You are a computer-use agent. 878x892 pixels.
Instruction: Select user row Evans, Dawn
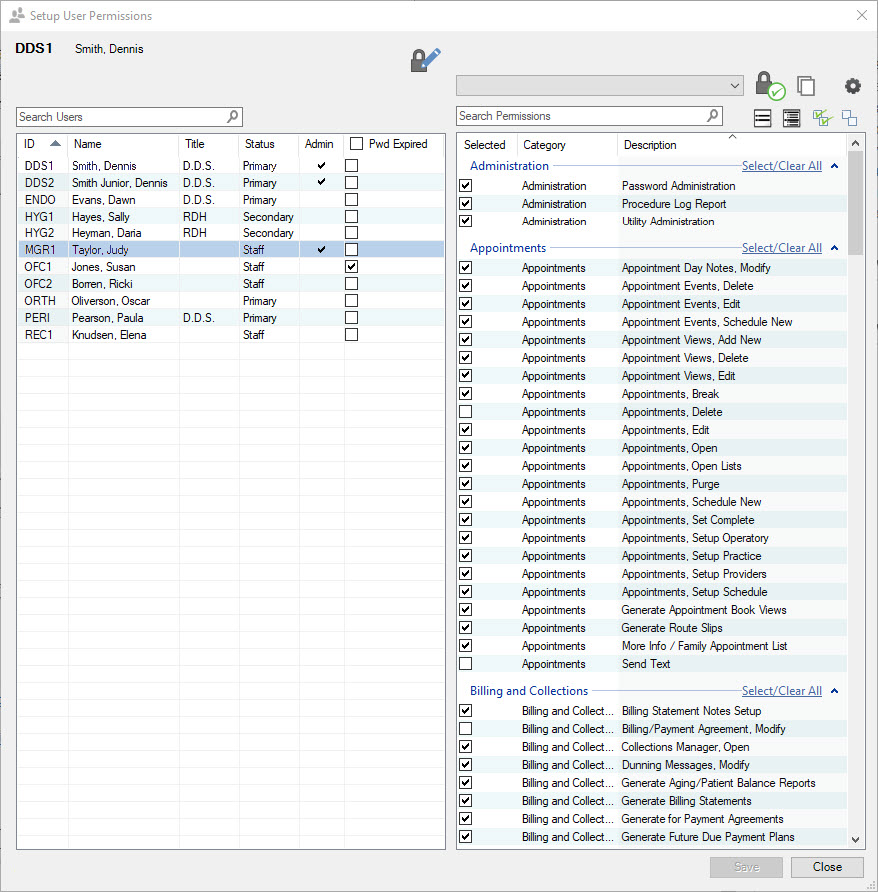230,200
